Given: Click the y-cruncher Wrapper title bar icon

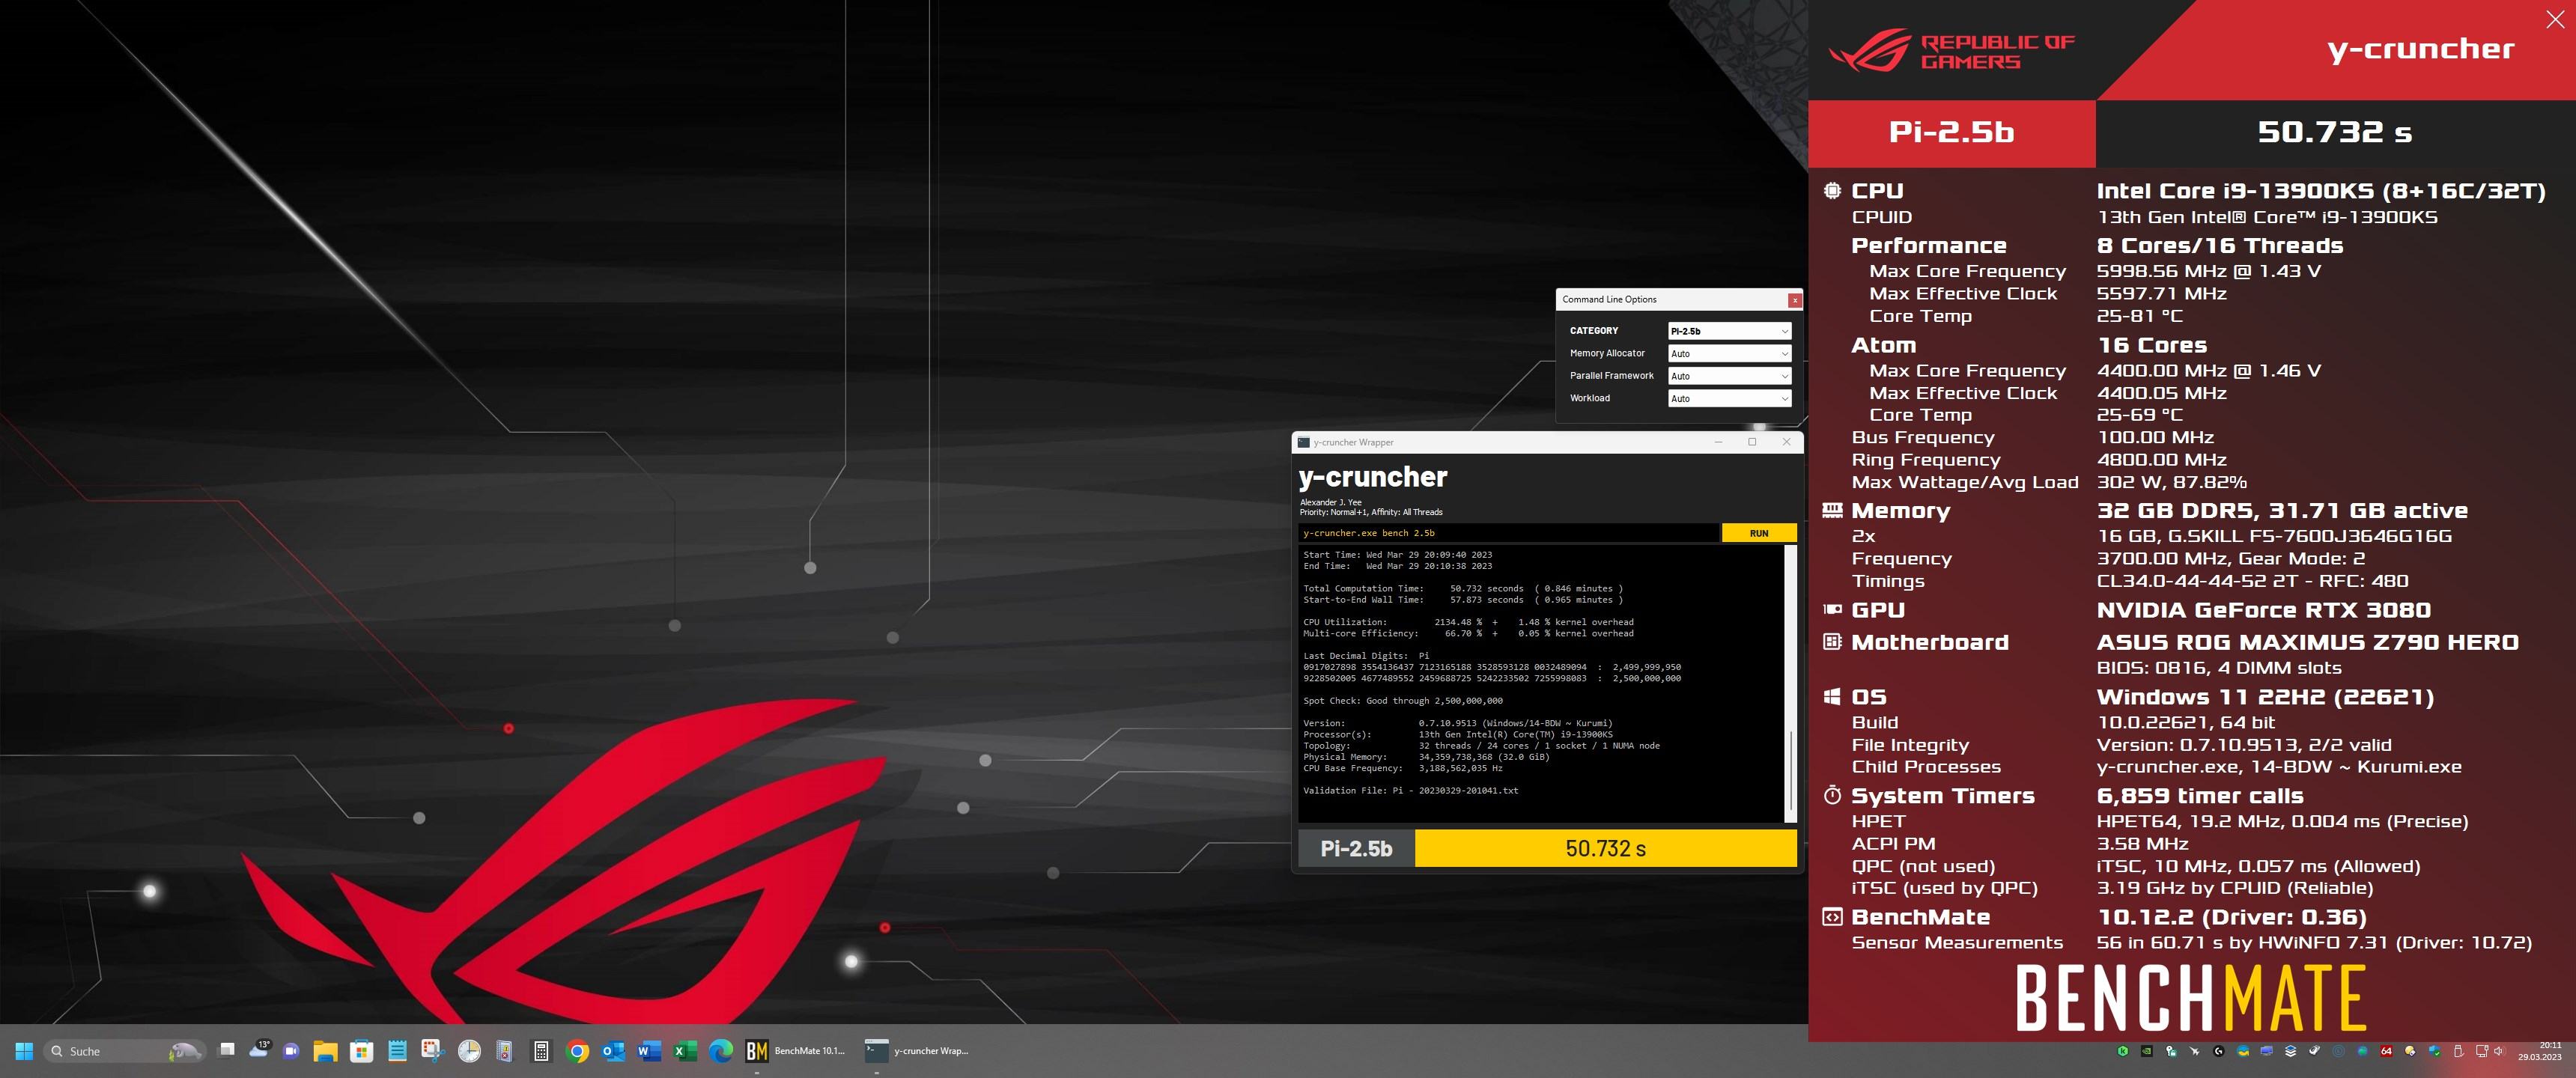Looking at the screenshot, I should 1304,442.
